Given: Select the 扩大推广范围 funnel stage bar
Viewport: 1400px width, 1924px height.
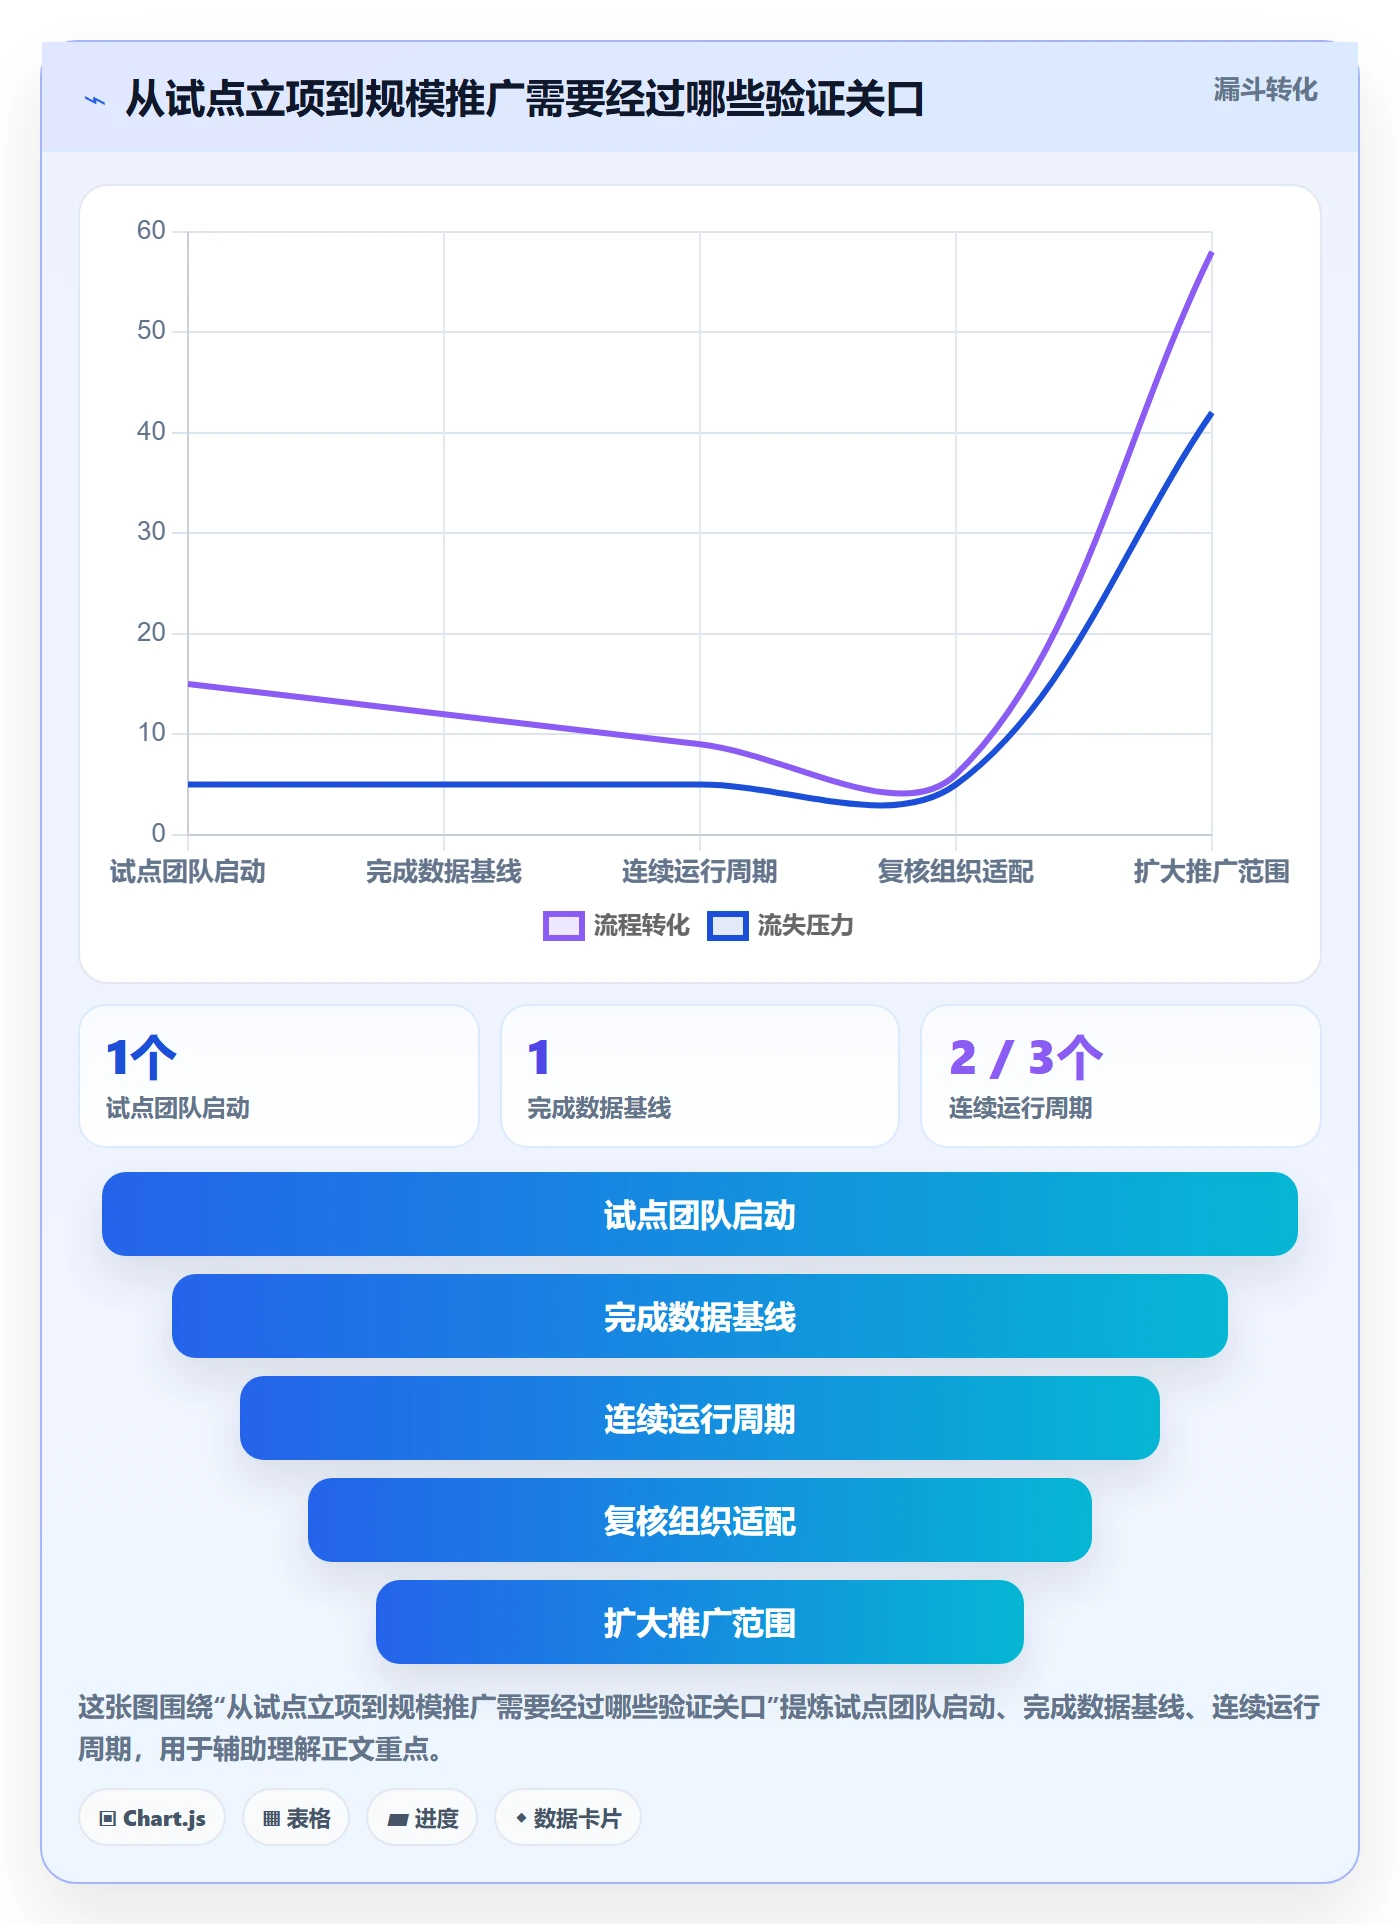Looking at the screenshot, I should pyautogui.click(x=700, y=1622).
